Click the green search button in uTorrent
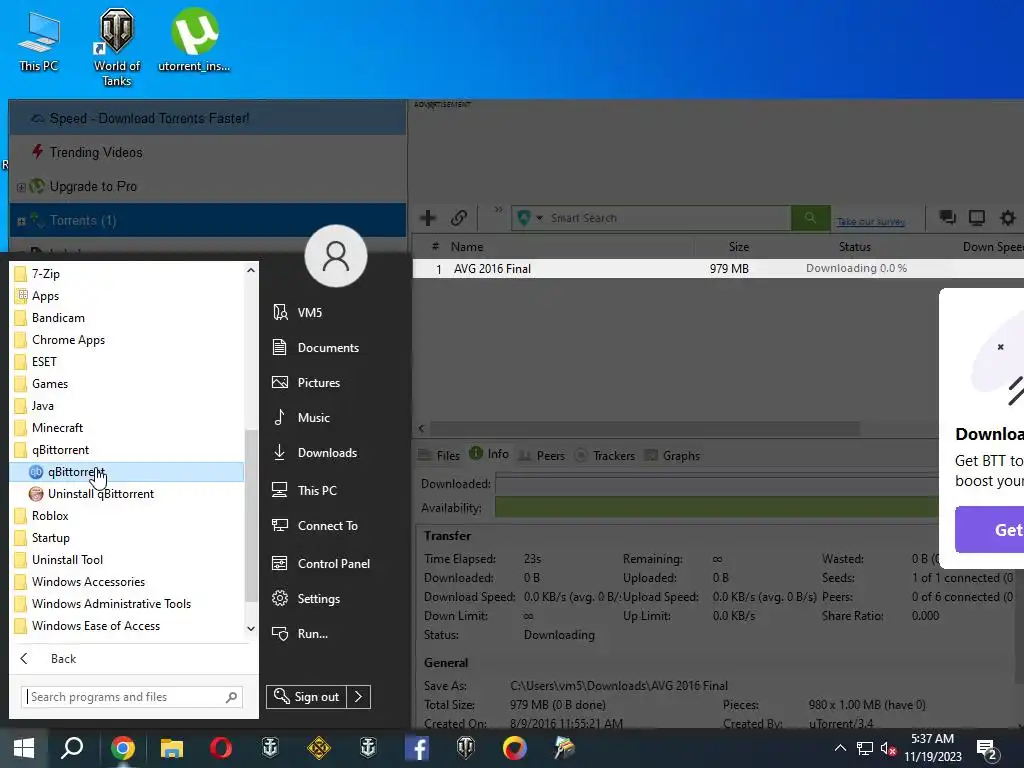 810,218
